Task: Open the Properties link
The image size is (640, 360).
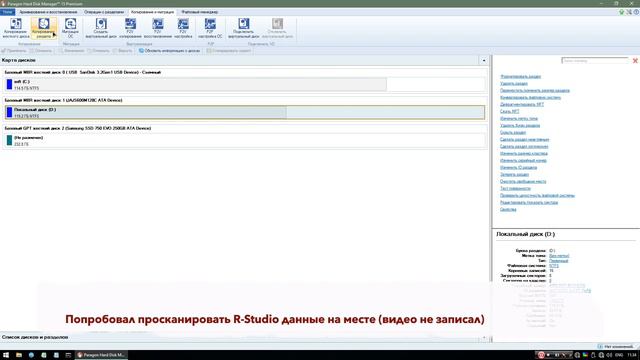Action: [508, 209]
